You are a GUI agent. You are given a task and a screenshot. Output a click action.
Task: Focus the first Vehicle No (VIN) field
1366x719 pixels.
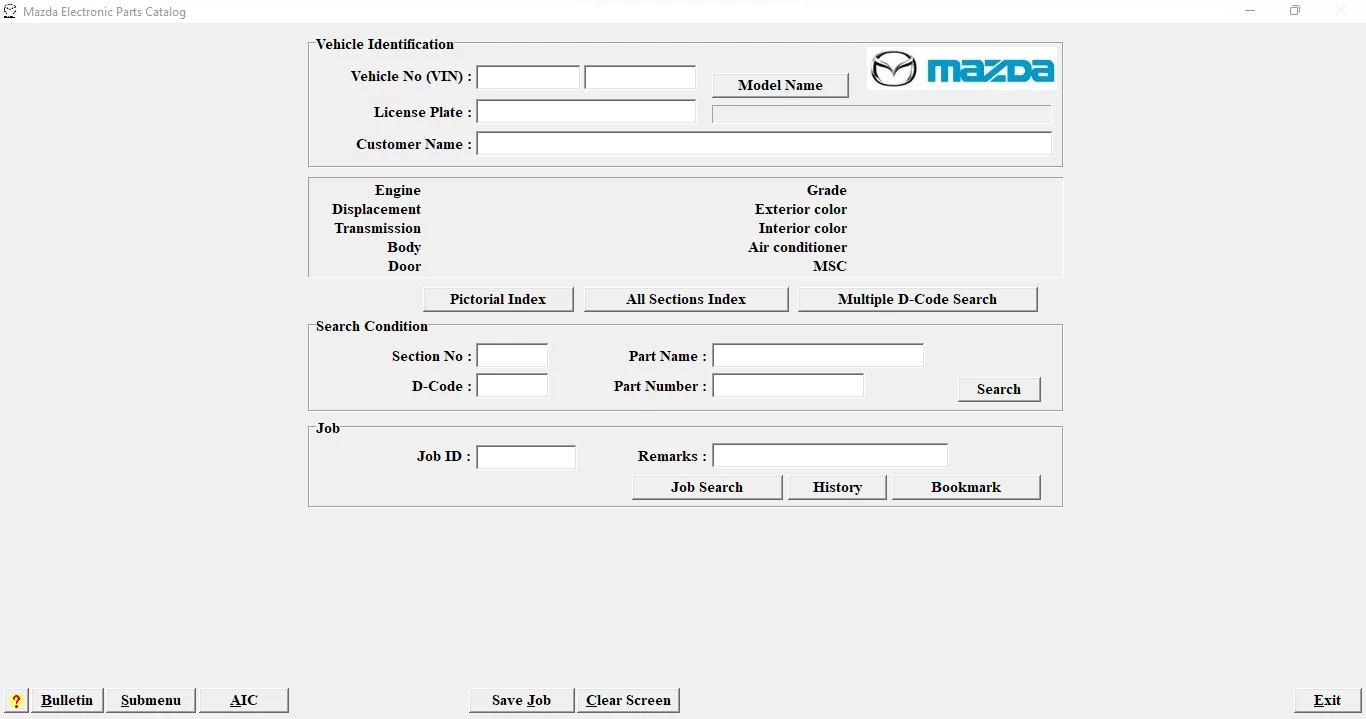click(x=528, y=78)
